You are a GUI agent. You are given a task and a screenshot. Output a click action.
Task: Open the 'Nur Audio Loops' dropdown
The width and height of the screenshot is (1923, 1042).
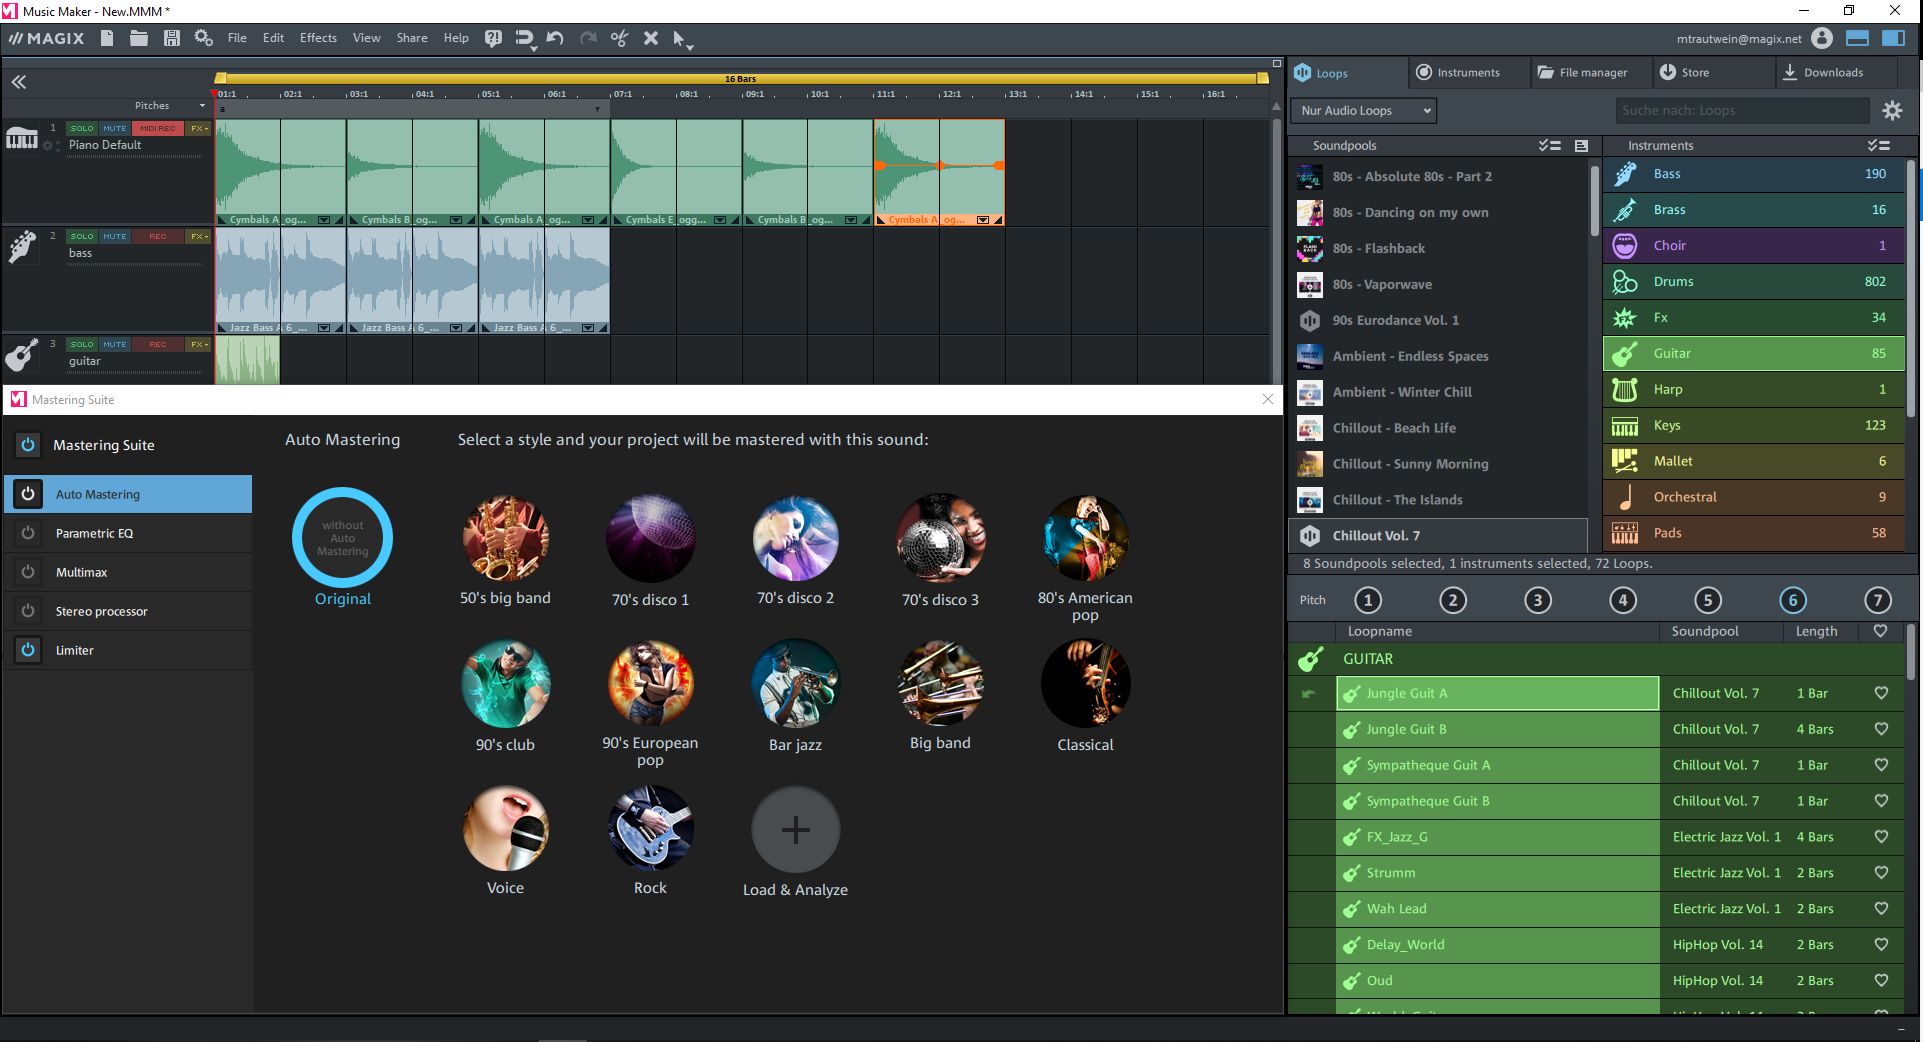(1362, 110)
